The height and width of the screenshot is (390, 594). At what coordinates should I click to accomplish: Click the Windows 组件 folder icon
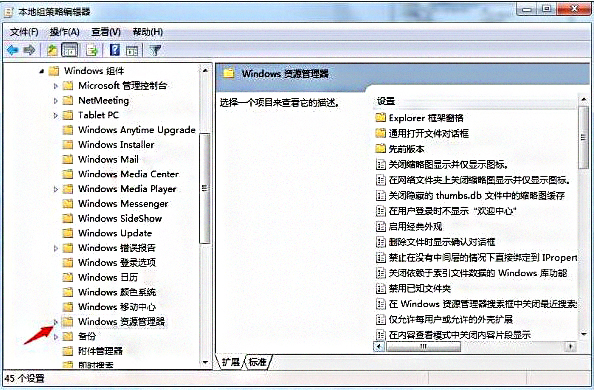[54, 71]
